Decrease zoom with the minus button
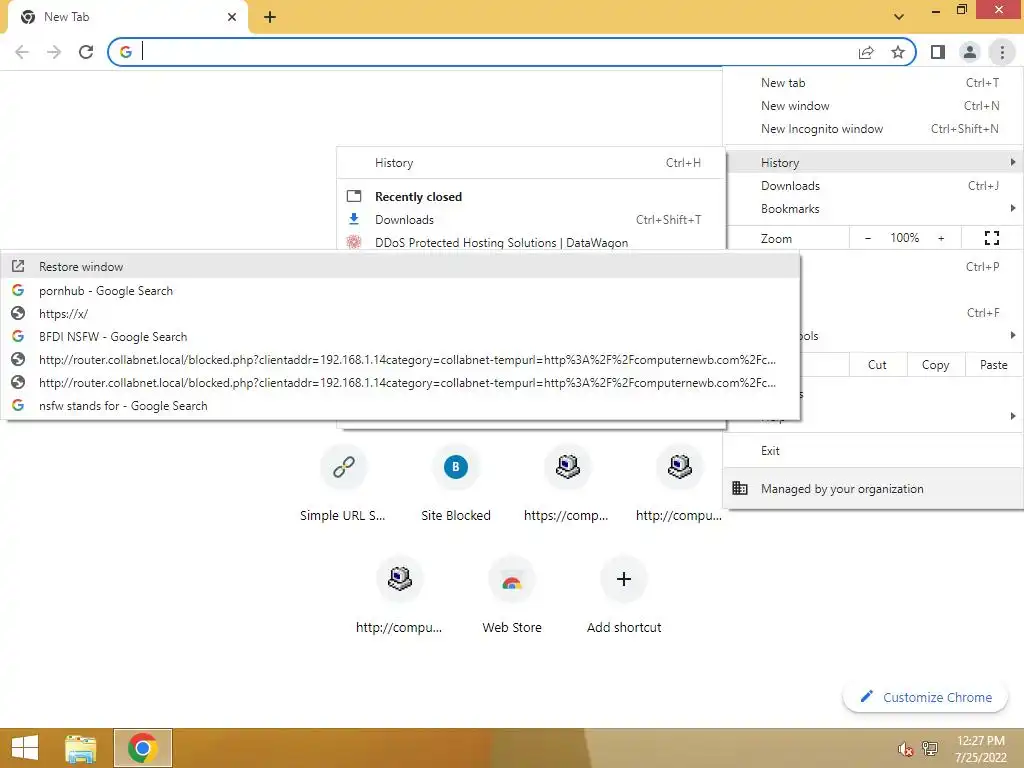The height and width of the screenshot is (768, 1024). tap(868, 238)
